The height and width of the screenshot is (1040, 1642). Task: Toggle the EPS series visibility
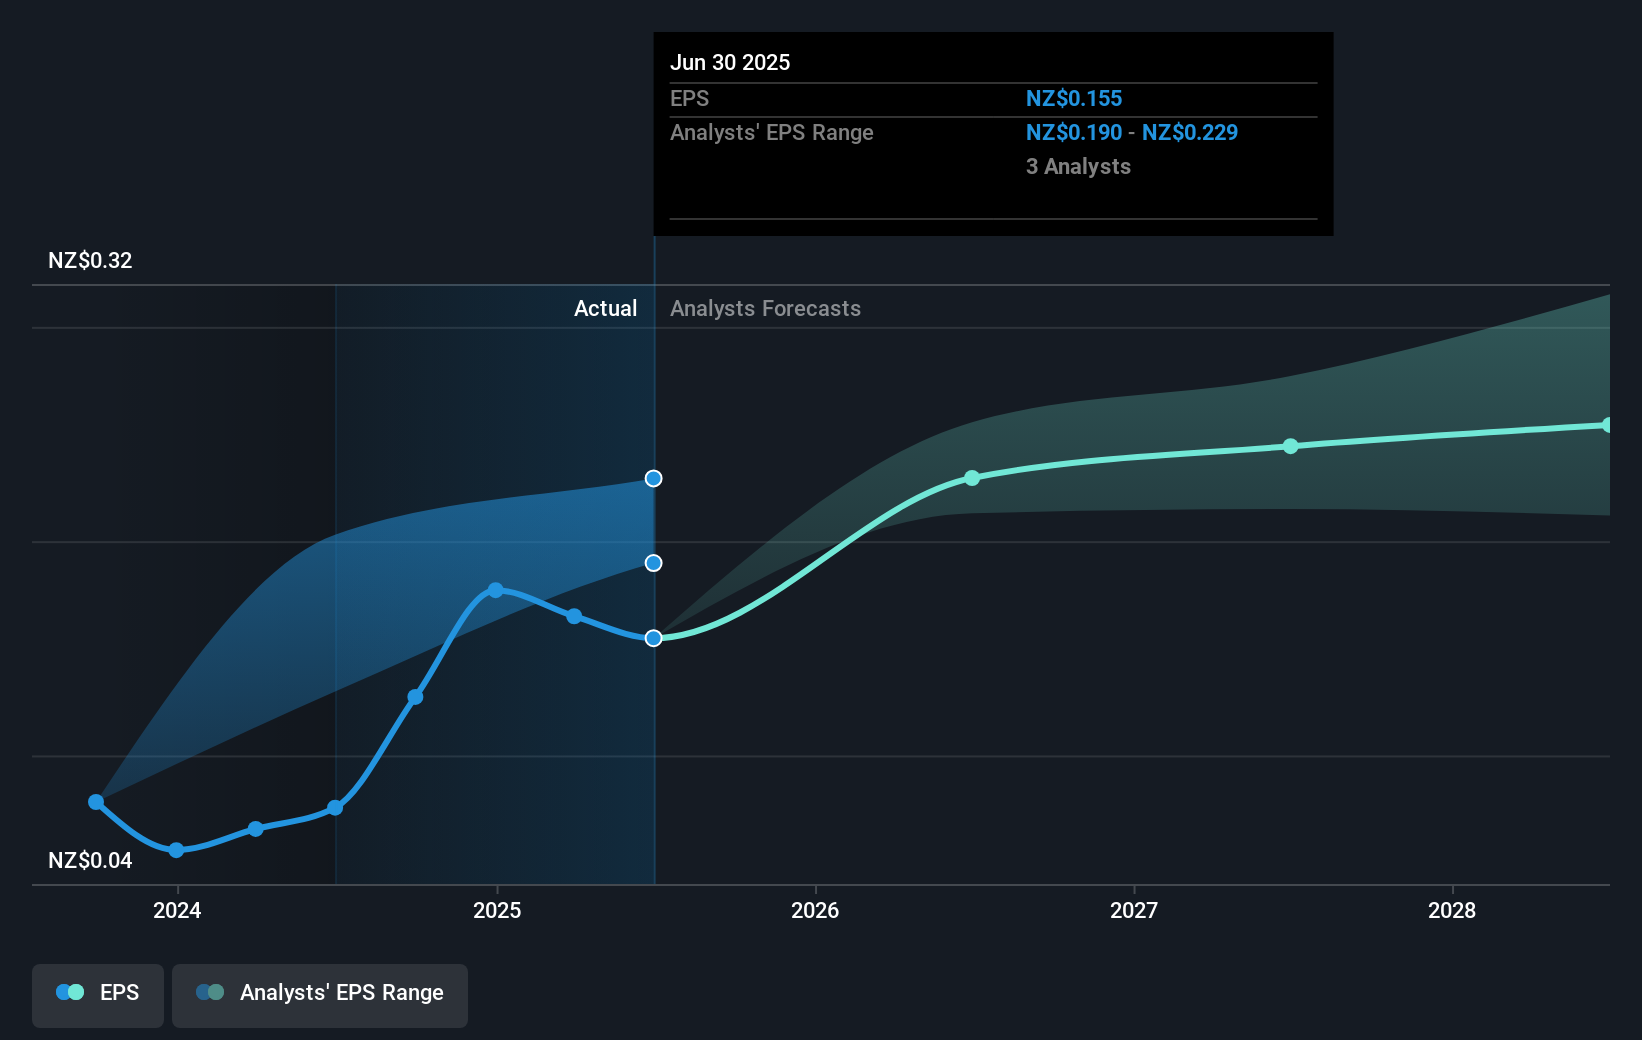97,995
